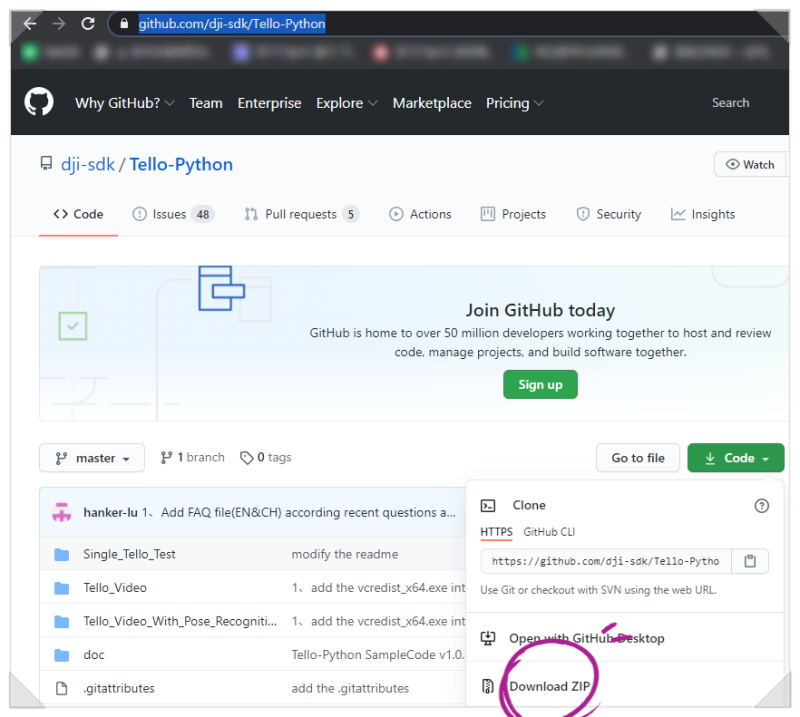This screenshot has width=800, height=717.
Task: Switch to the Code tab
Action: click(x=78, y=214)
